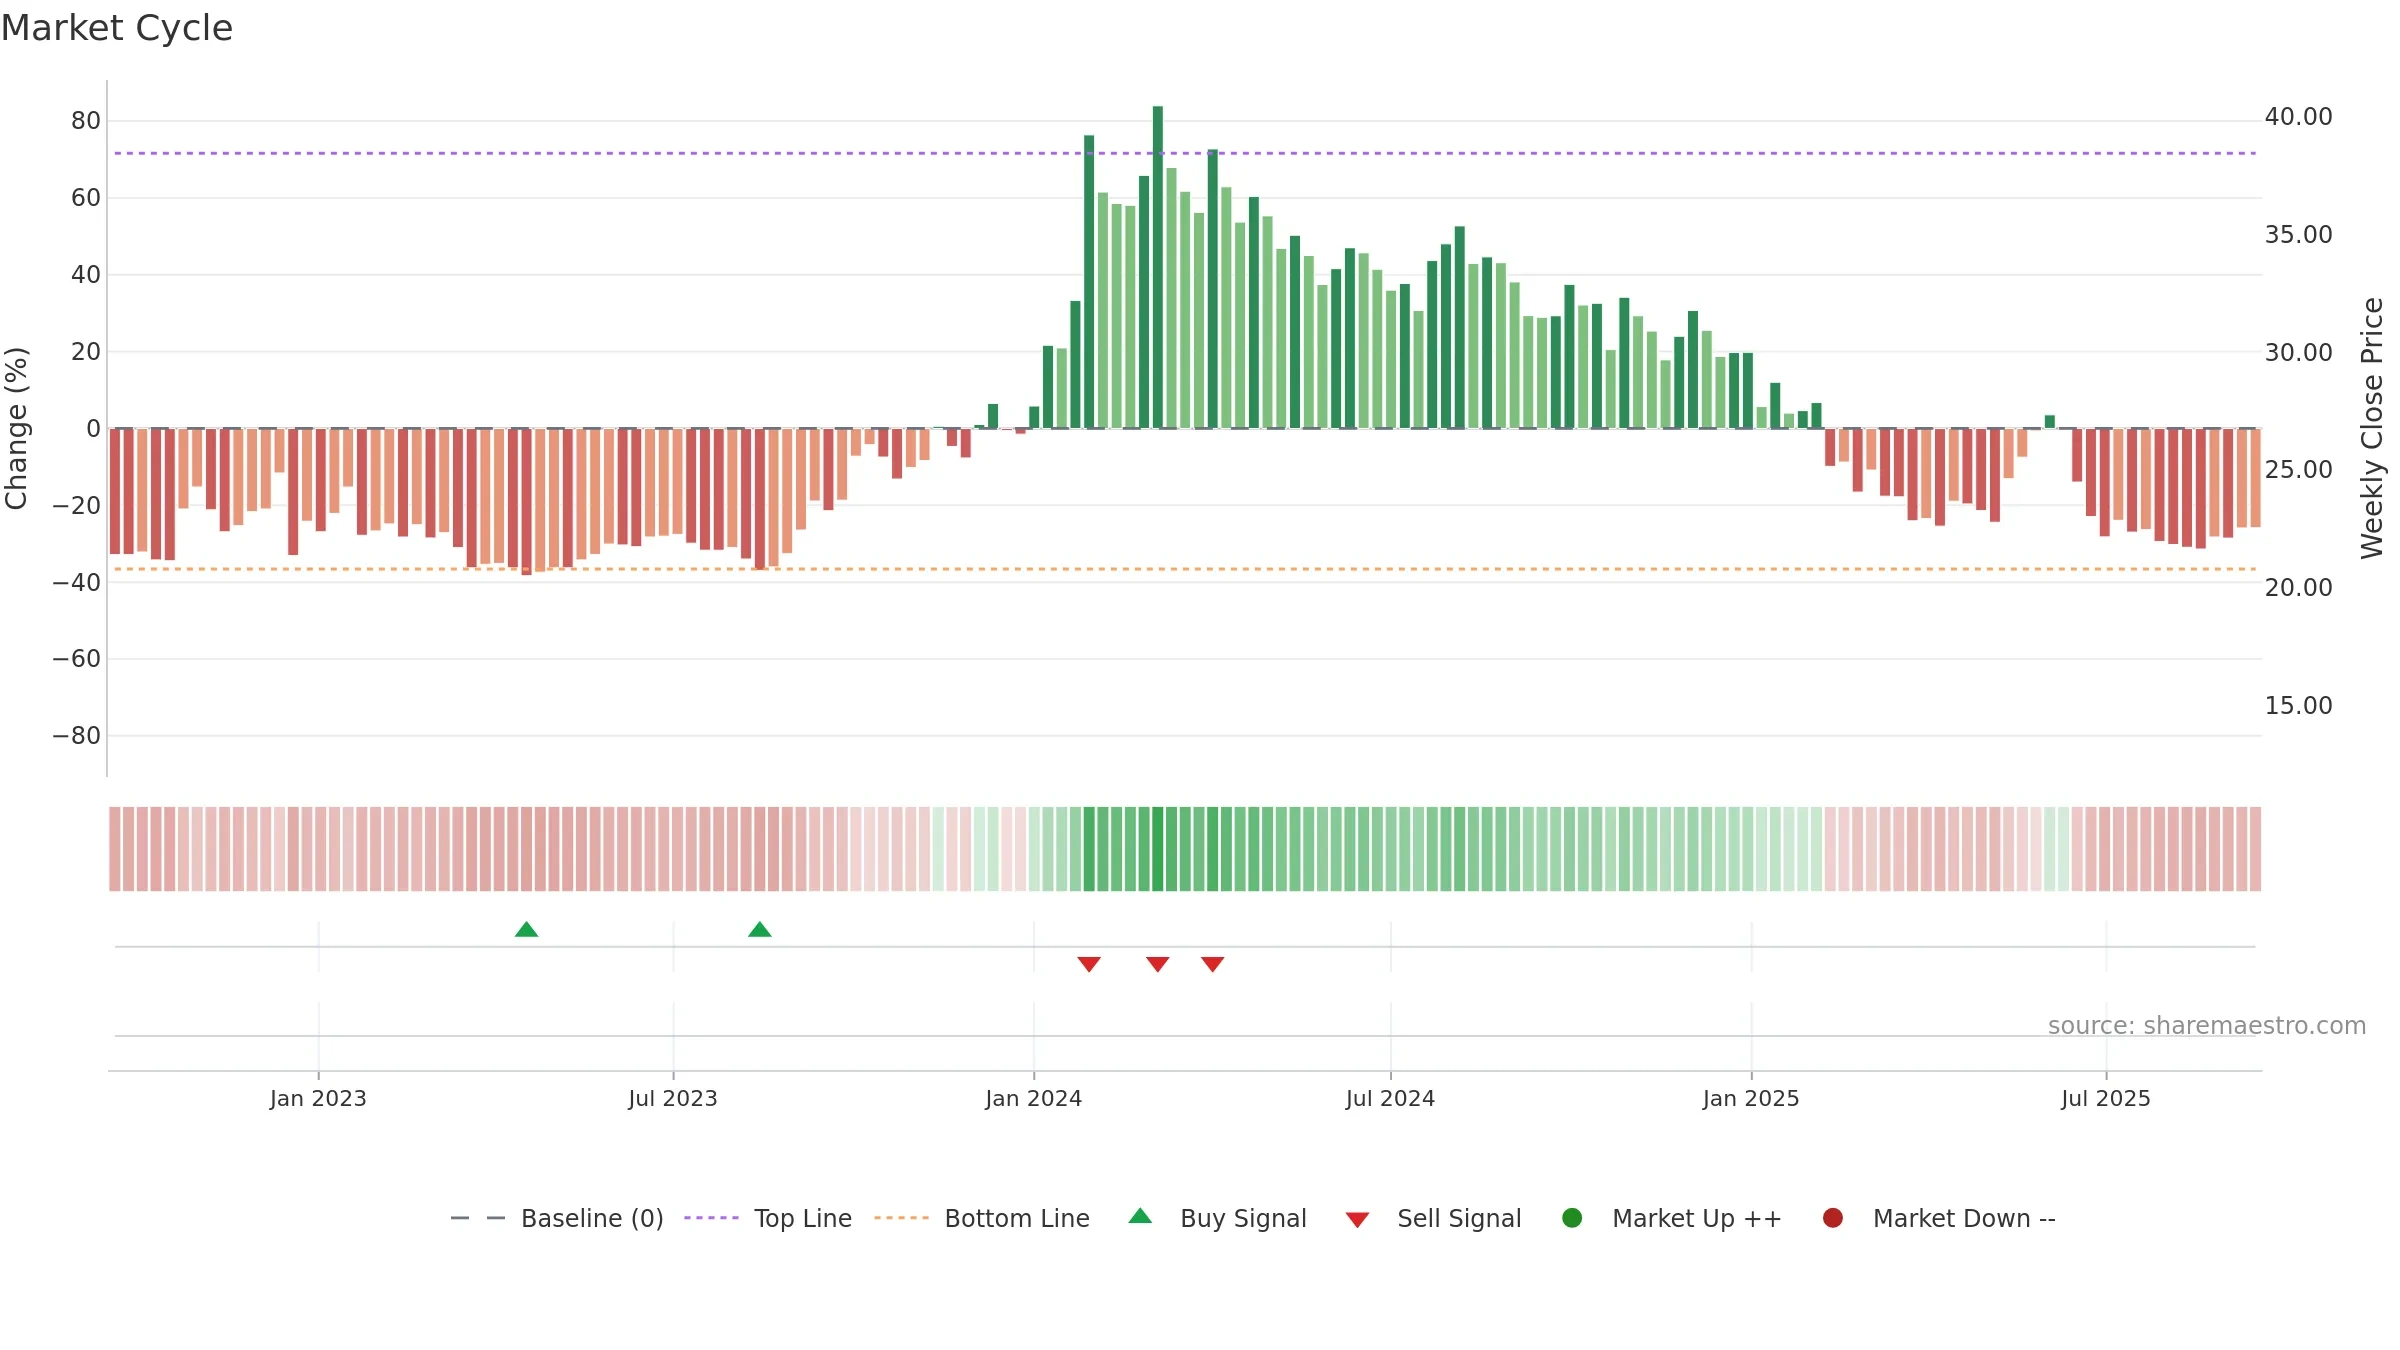This screenshot has width=2400, height=1350.
Task: Click the Change (%) axis title
Action: pyautogui.click(x=16, y=428)
